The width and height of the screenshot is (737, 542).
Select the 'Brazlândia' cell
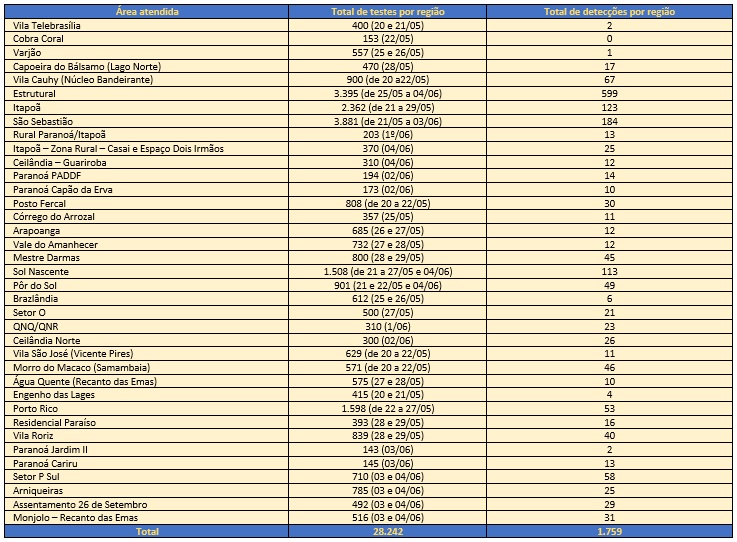(x=147, y=299)
